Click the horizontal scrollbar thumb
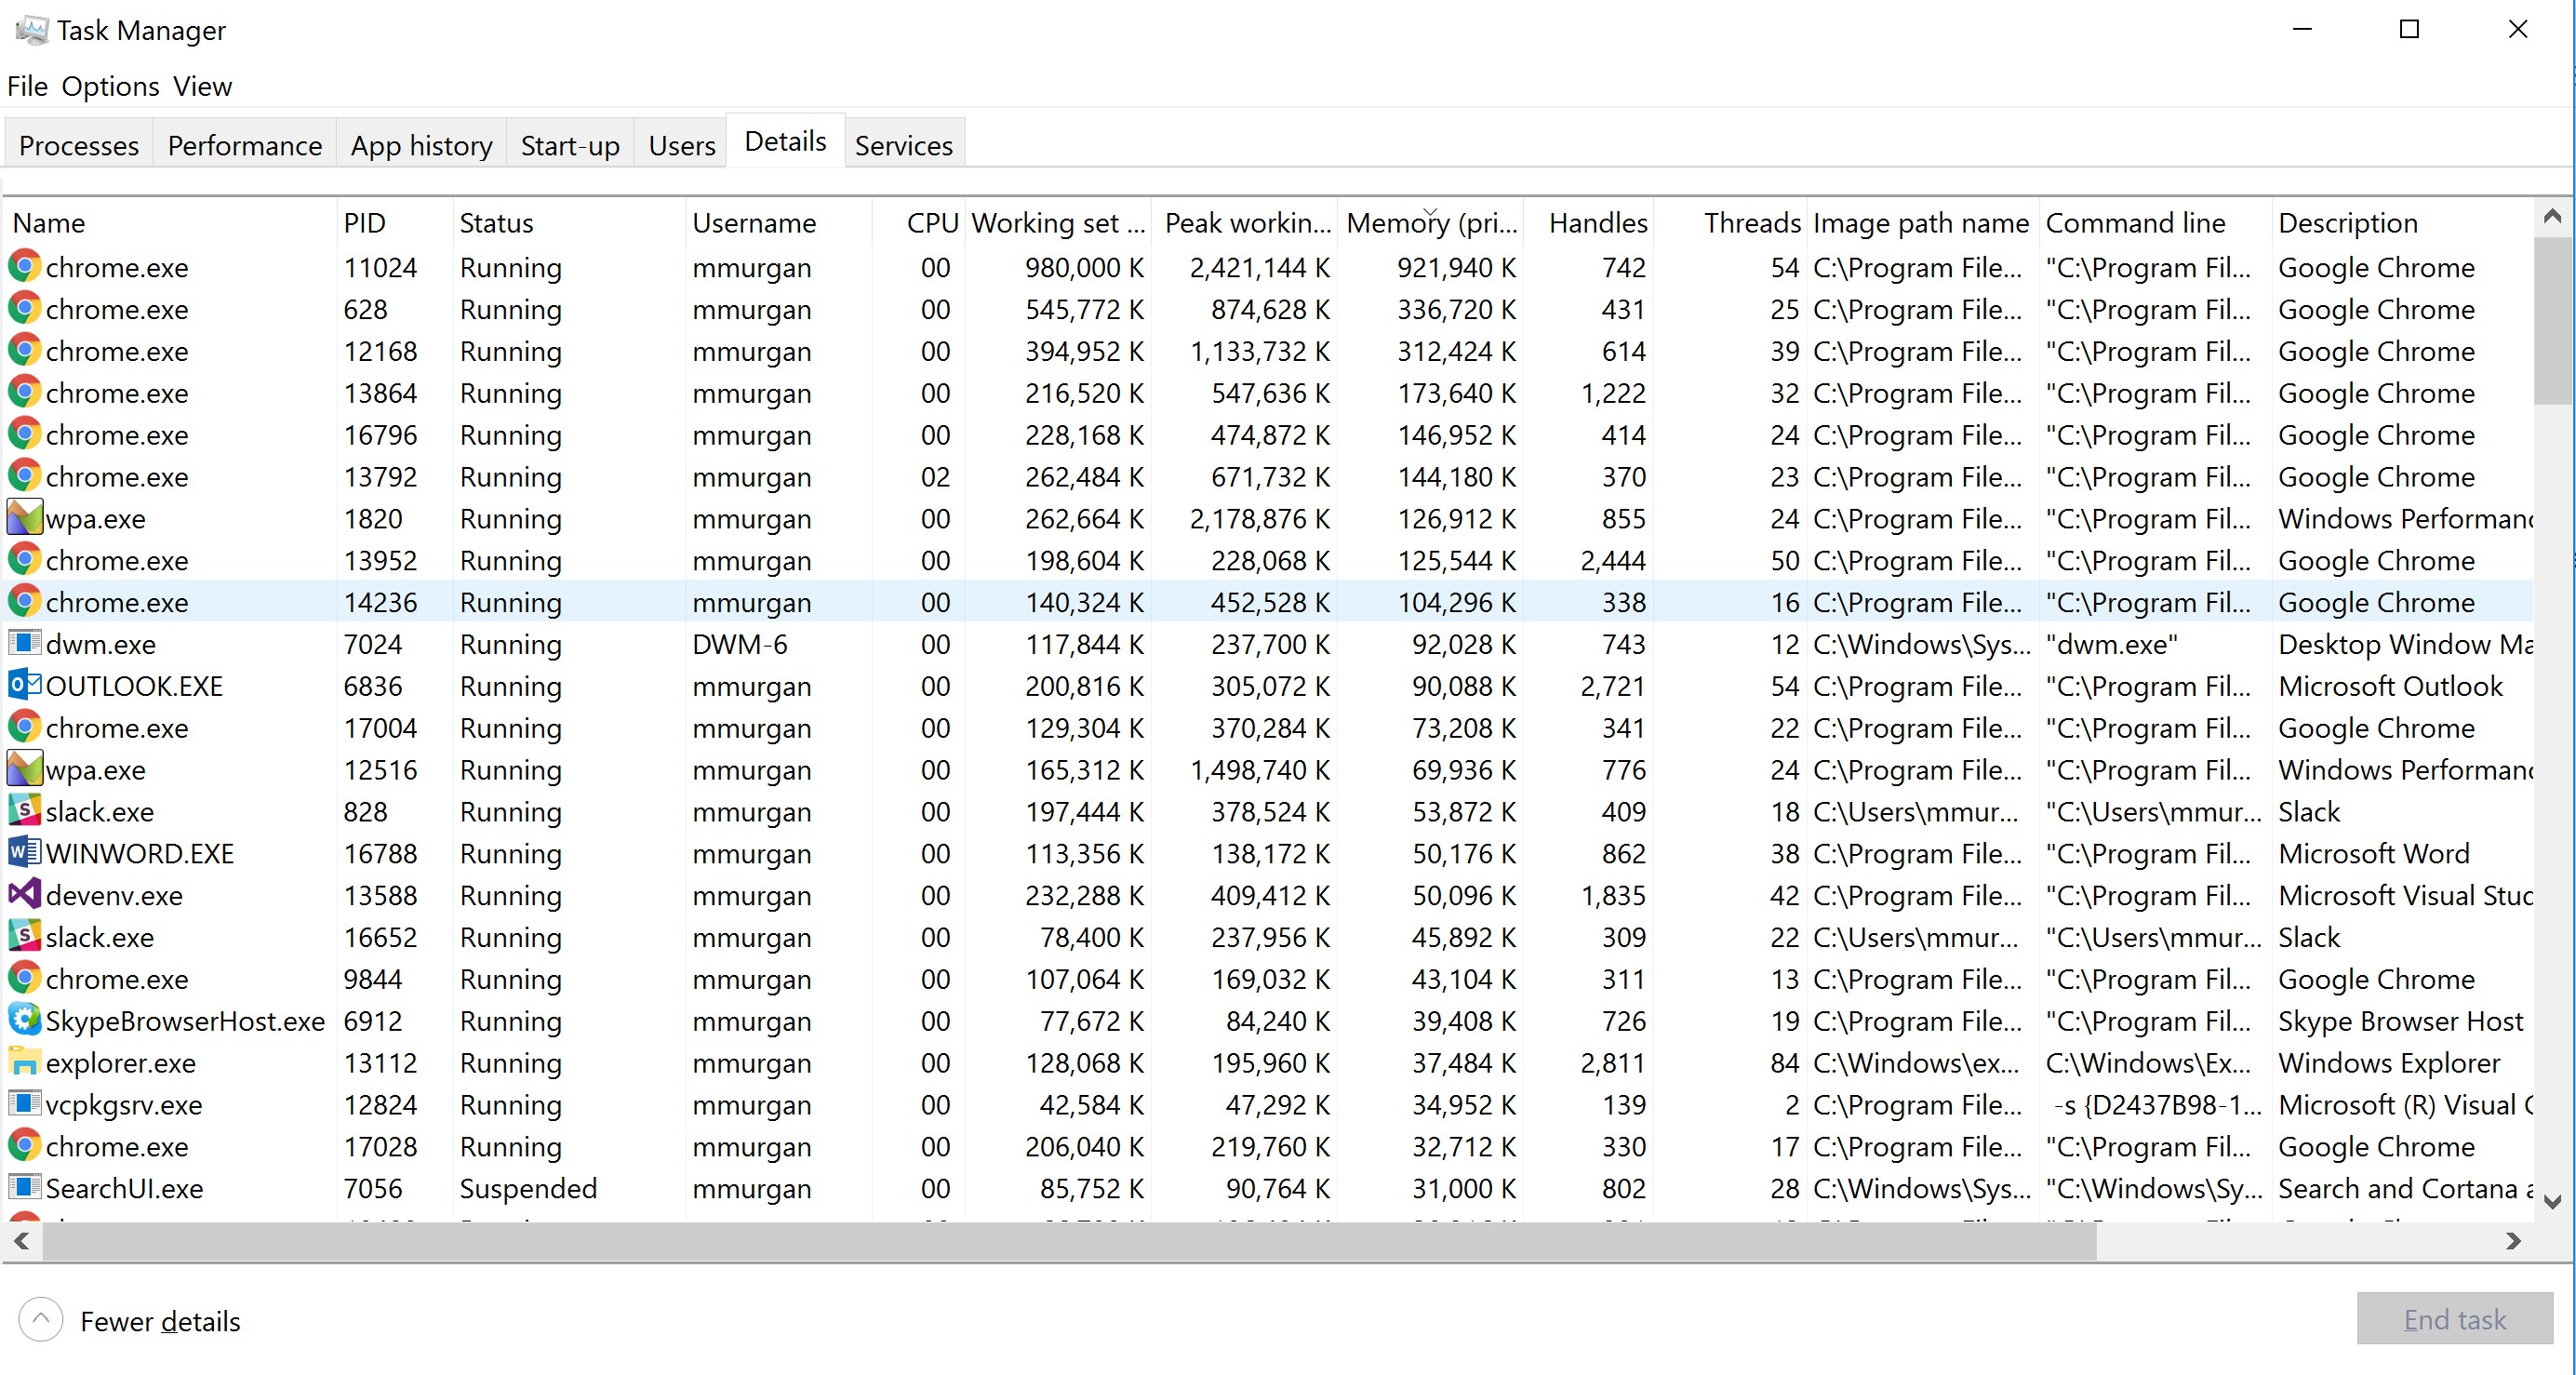The image size is (2576, 1375). 1069,1241
